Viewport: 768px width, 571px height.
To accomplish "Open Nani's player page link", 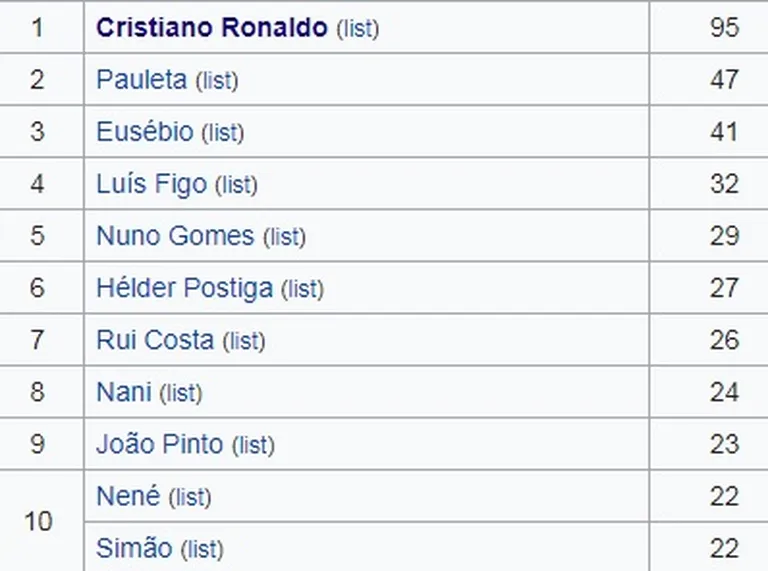I will 123,392.
